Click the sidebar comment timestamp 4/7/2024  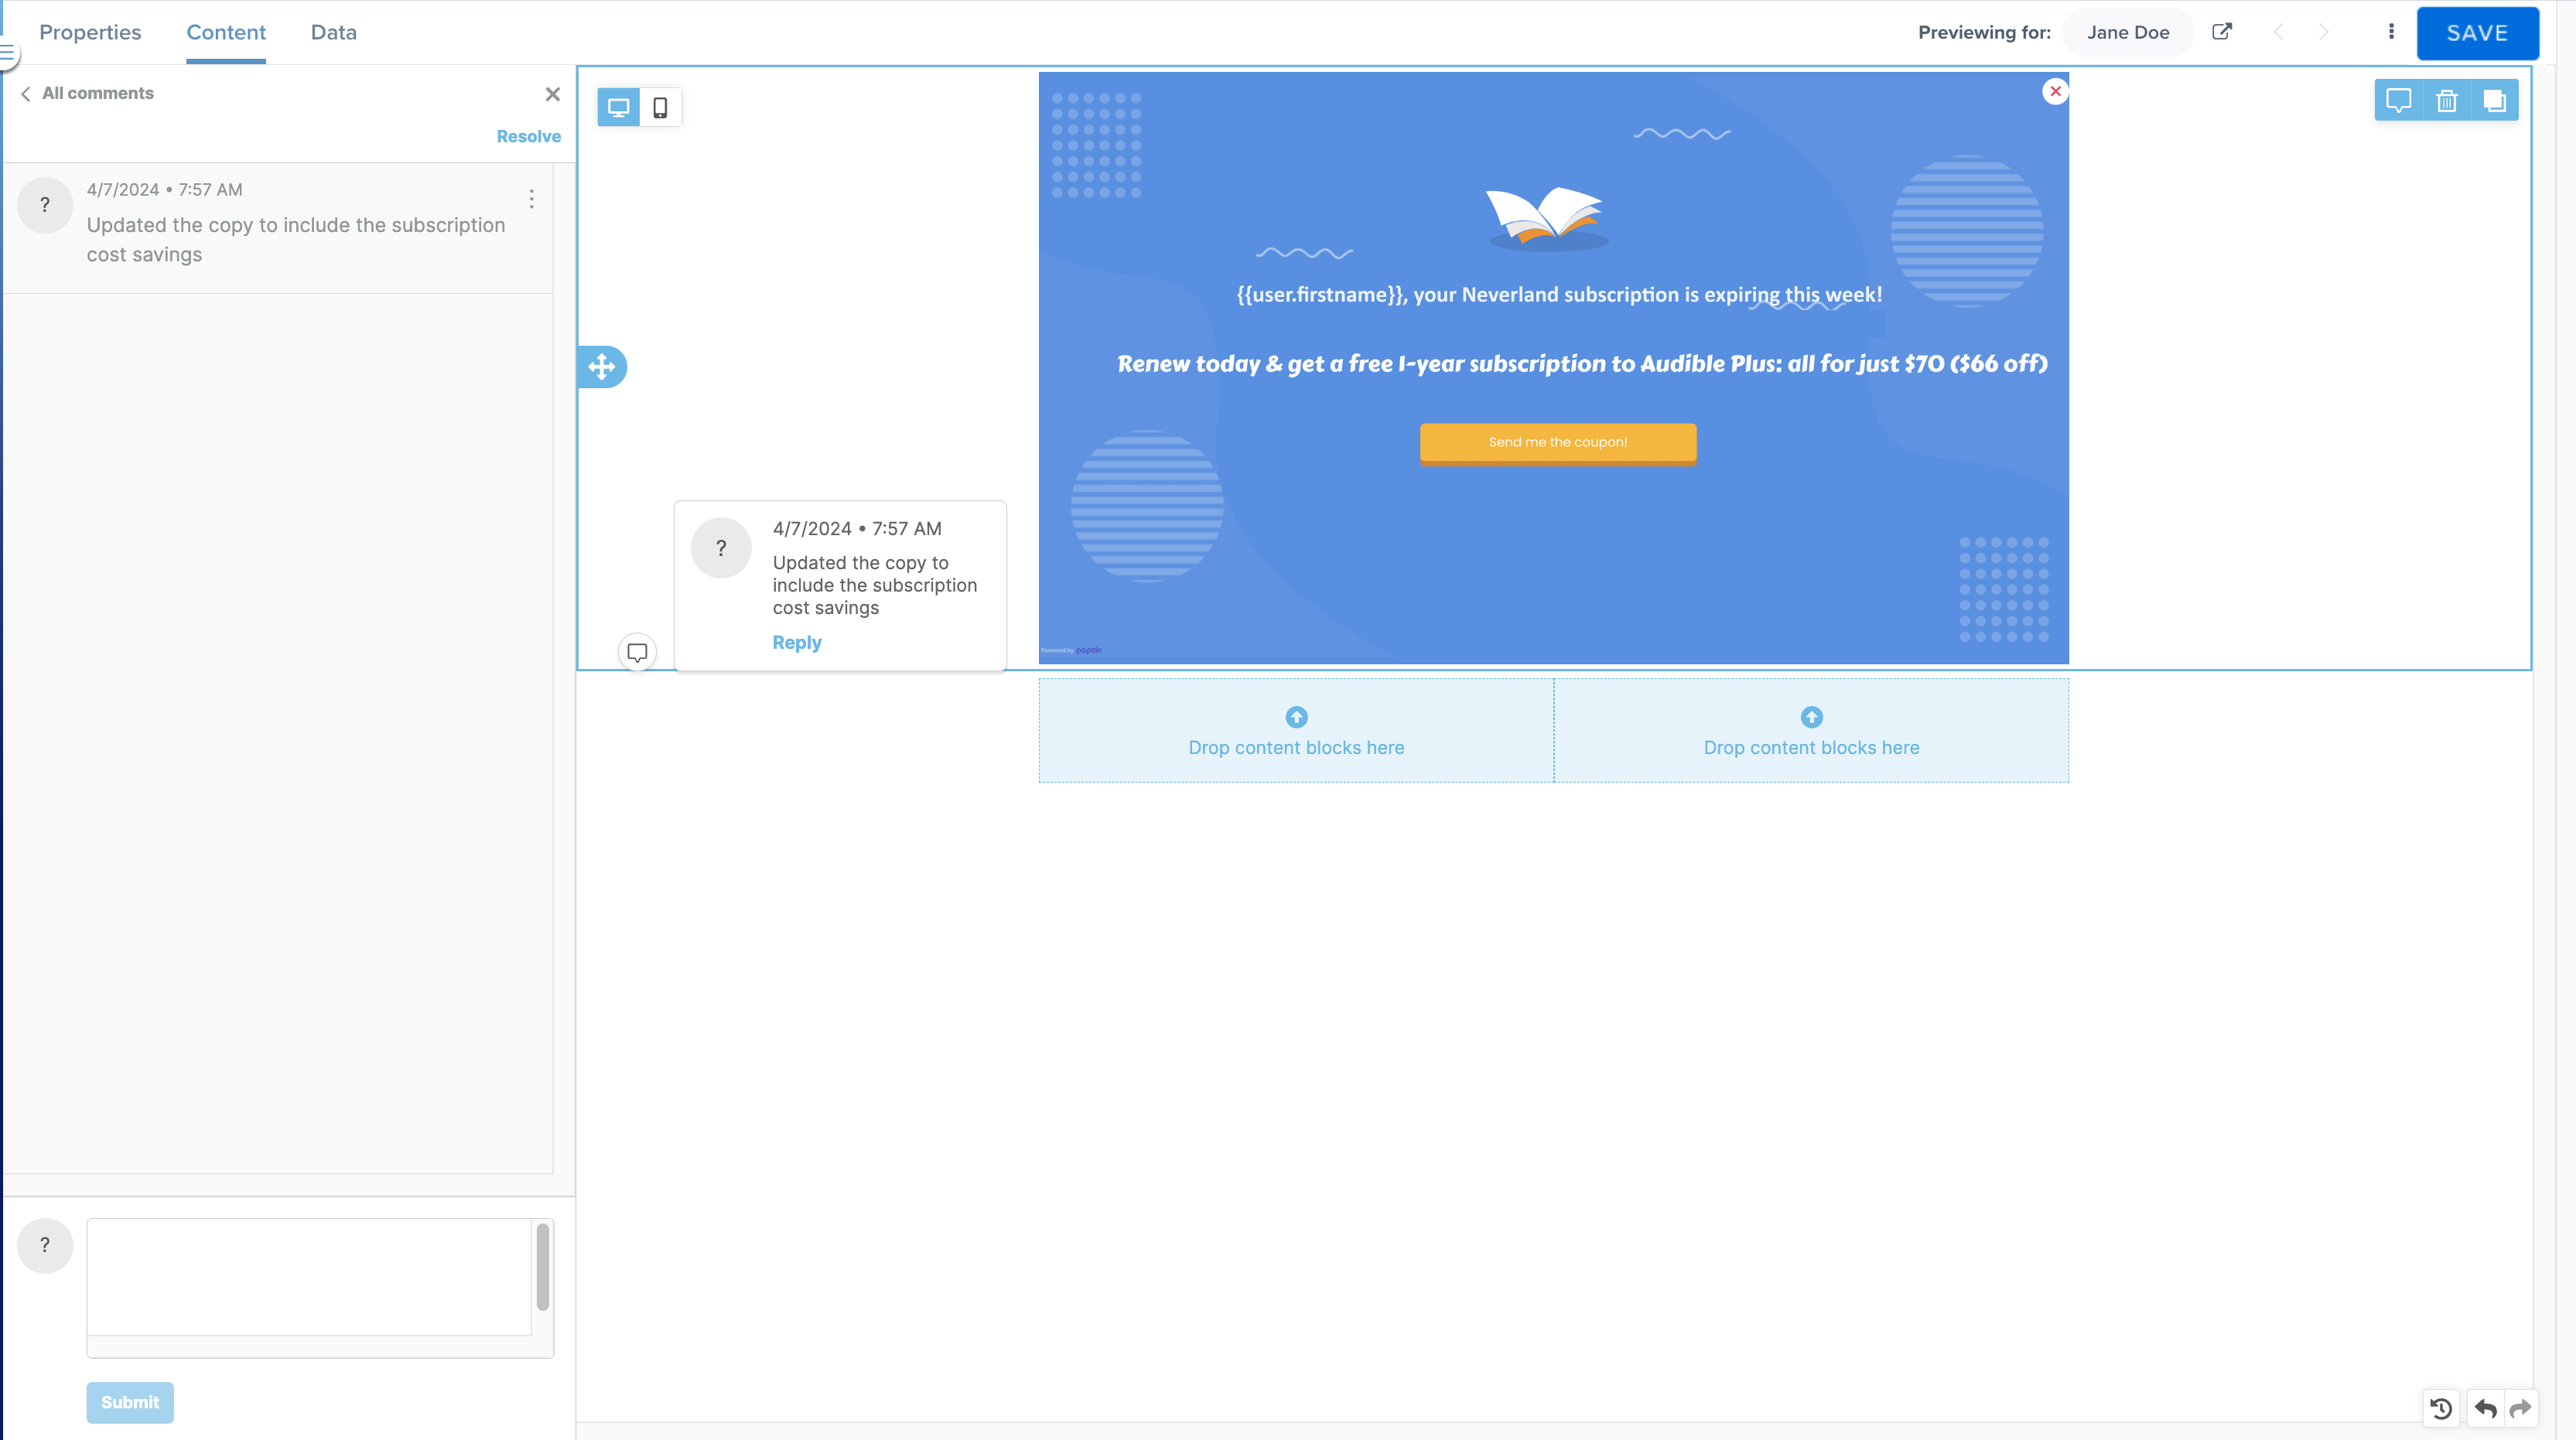click(164, 189)
